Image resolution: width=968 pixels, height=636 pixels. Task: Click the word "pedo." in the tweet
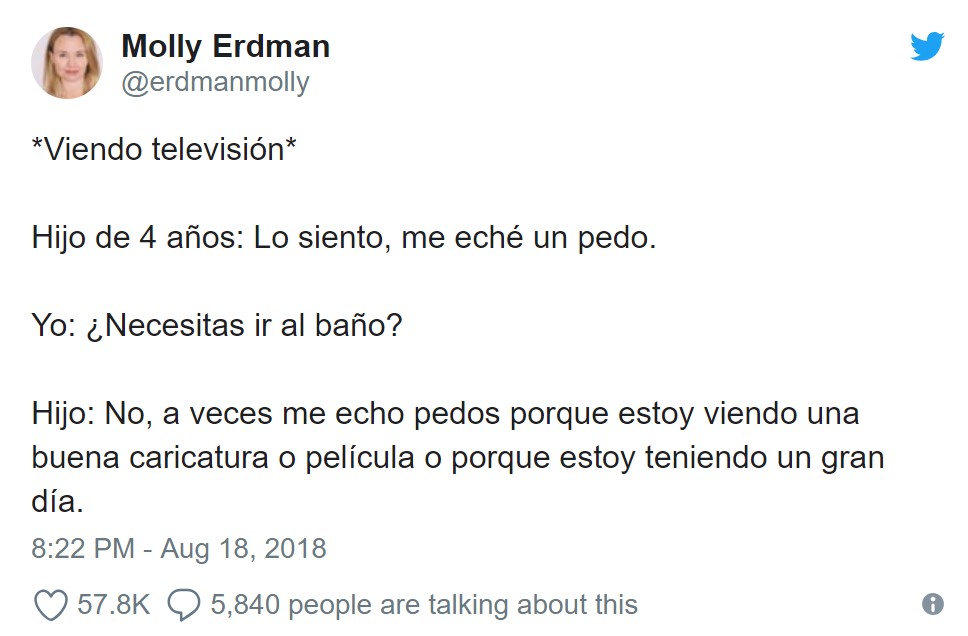[x=617, y=238]
